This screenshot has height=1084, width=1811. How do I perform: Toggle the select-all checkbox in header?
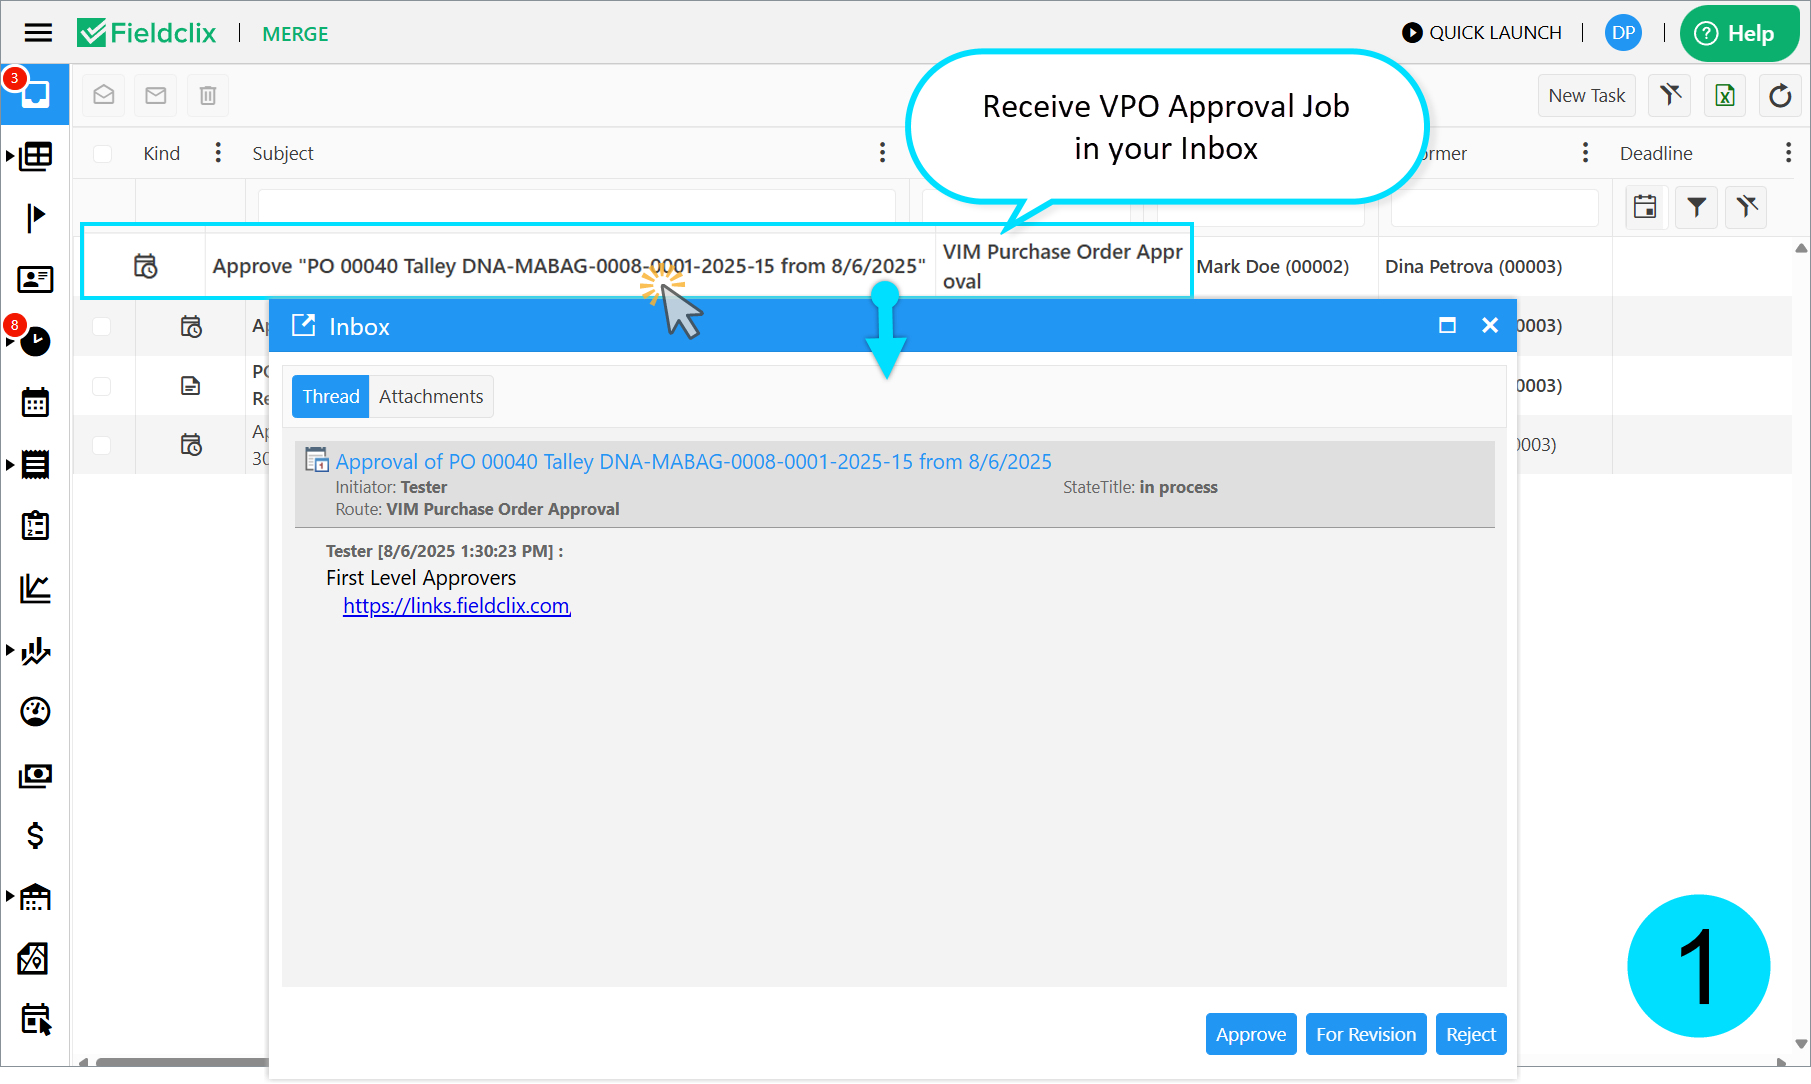click(x=102, y=153)
